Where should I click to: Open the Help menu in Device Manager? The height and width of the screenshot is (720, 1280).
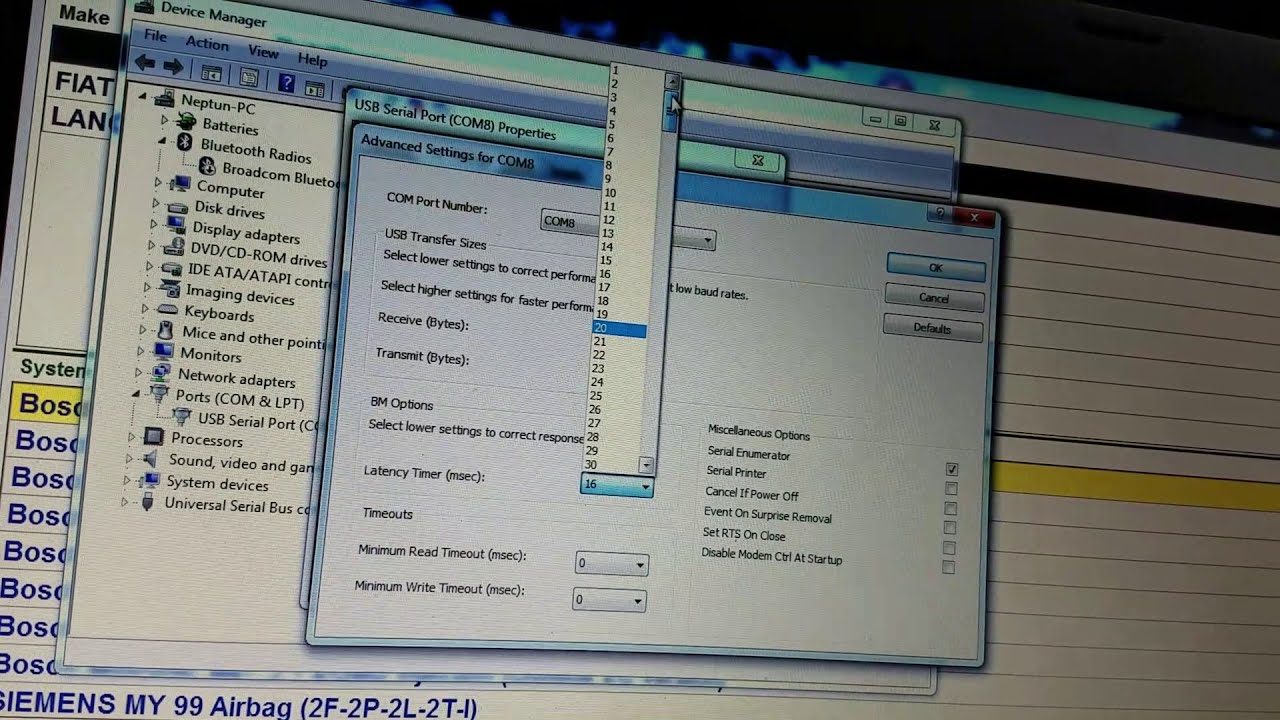click(x=312, y=59)
